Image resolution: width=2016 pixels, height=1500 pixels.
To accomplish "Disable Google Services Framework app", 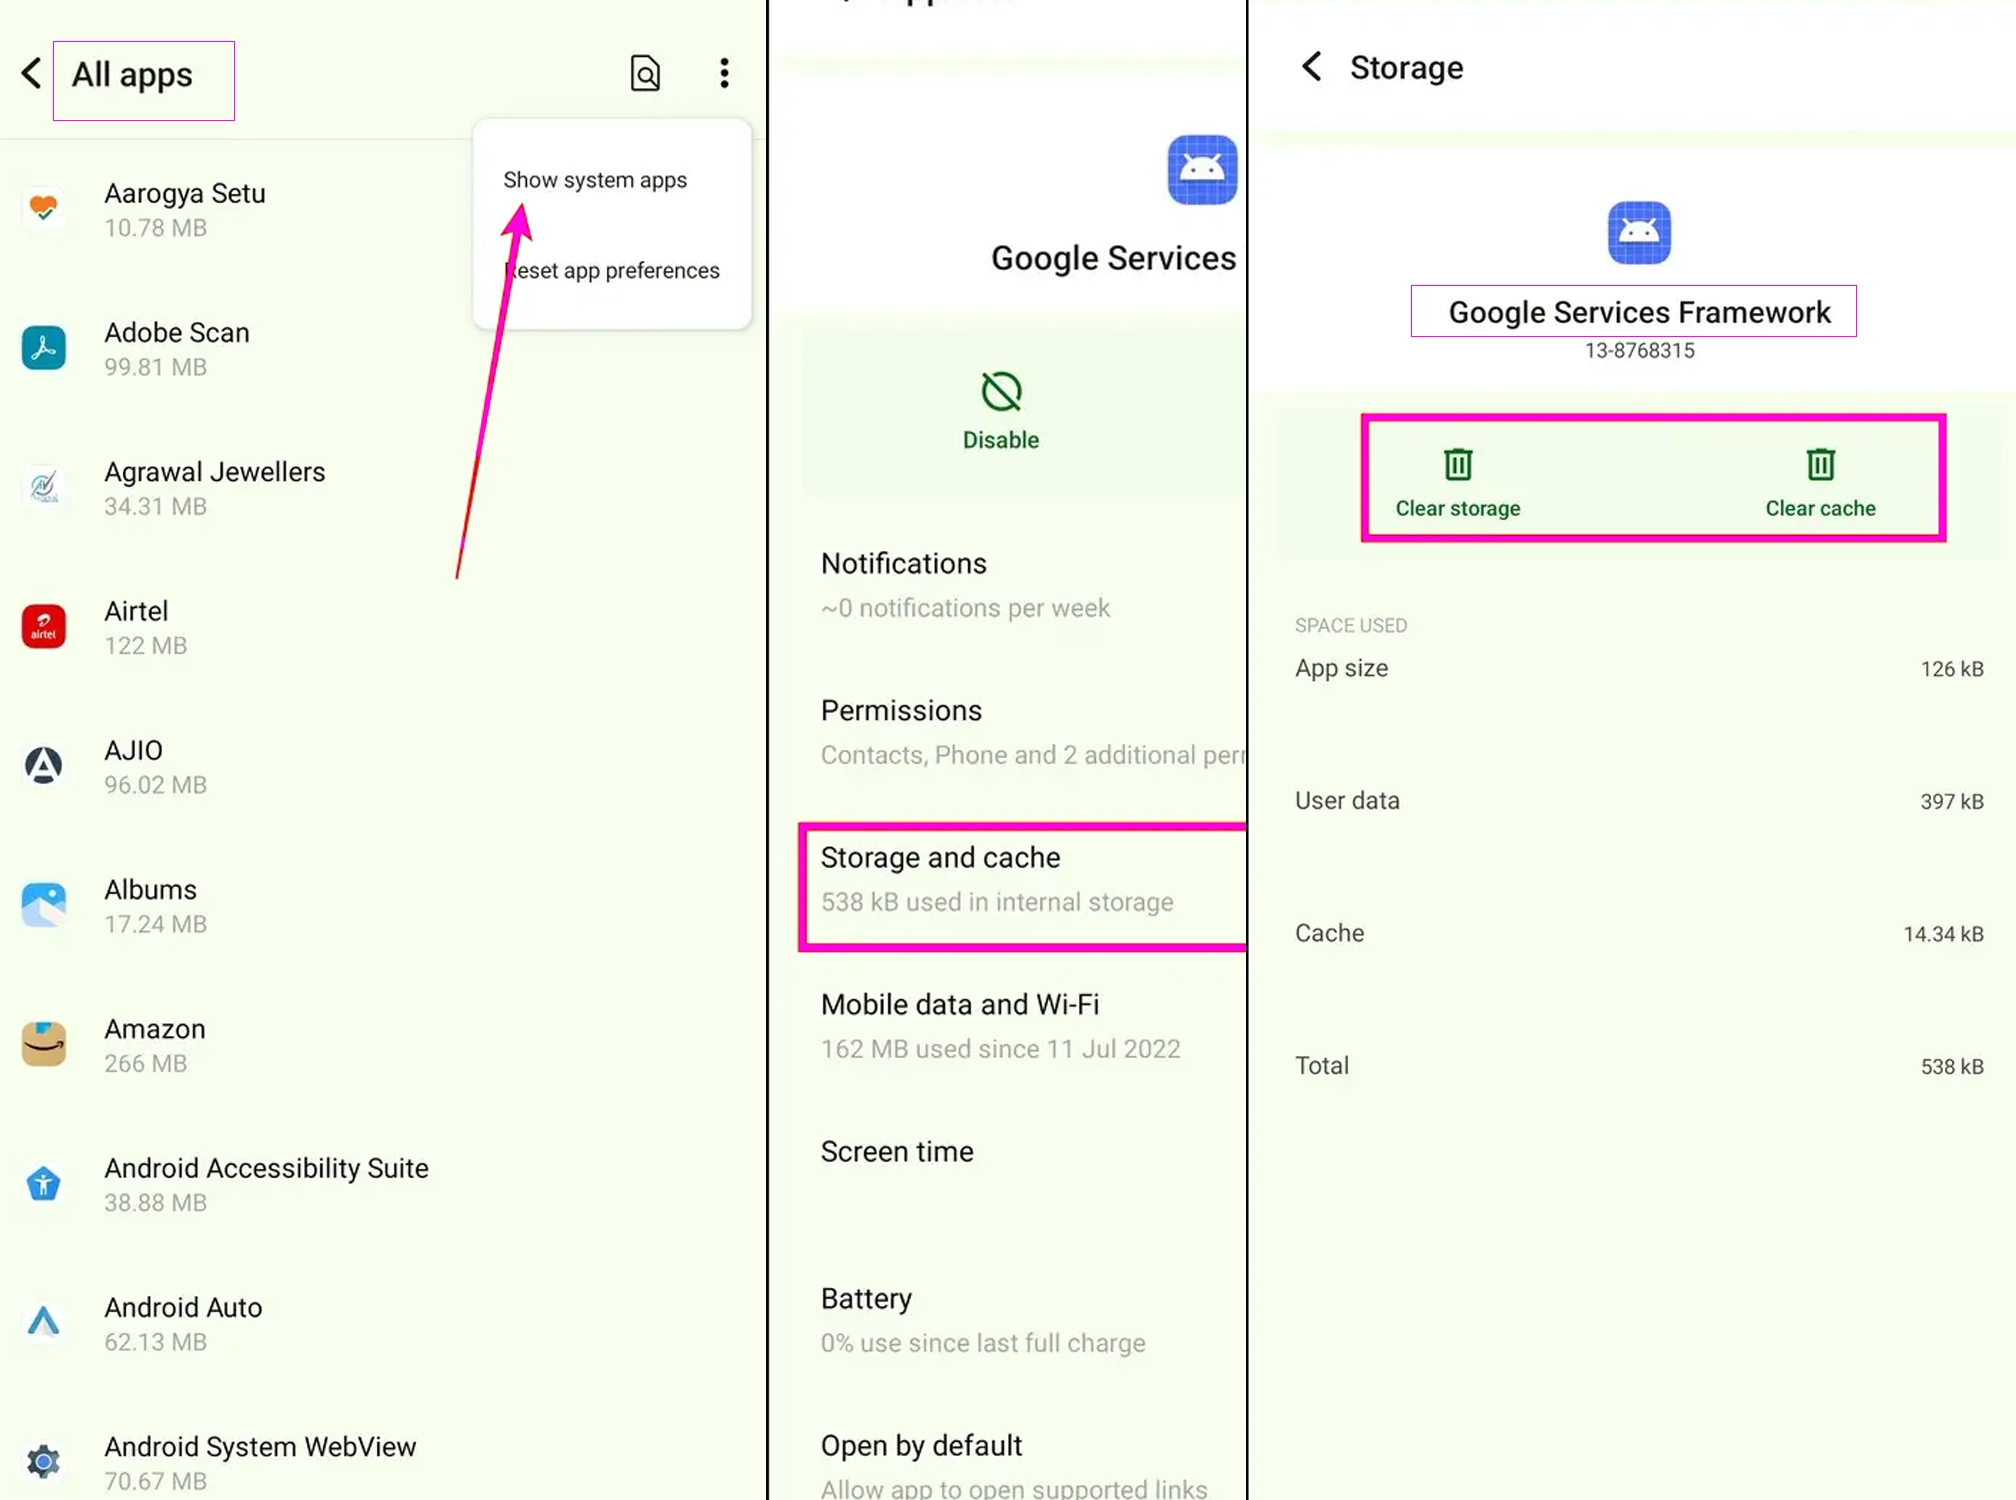I will click(1000, 411).
